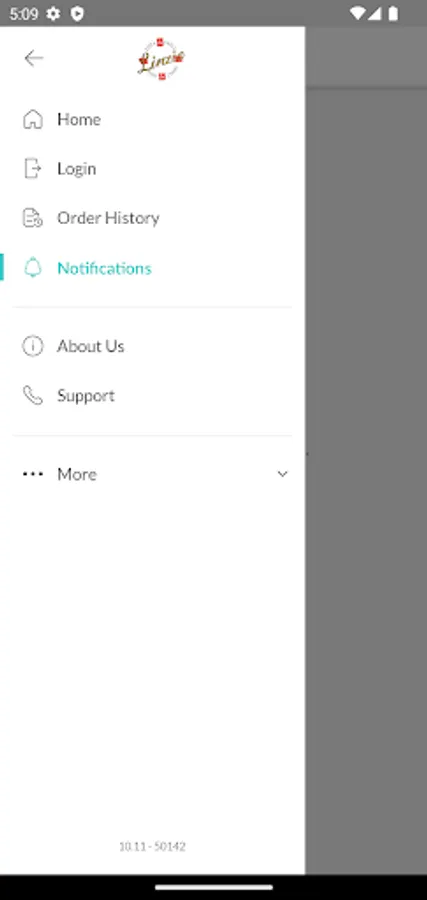The image size is (427, 900).
Task: Open Order History from drawer
Action: point(153,218)
